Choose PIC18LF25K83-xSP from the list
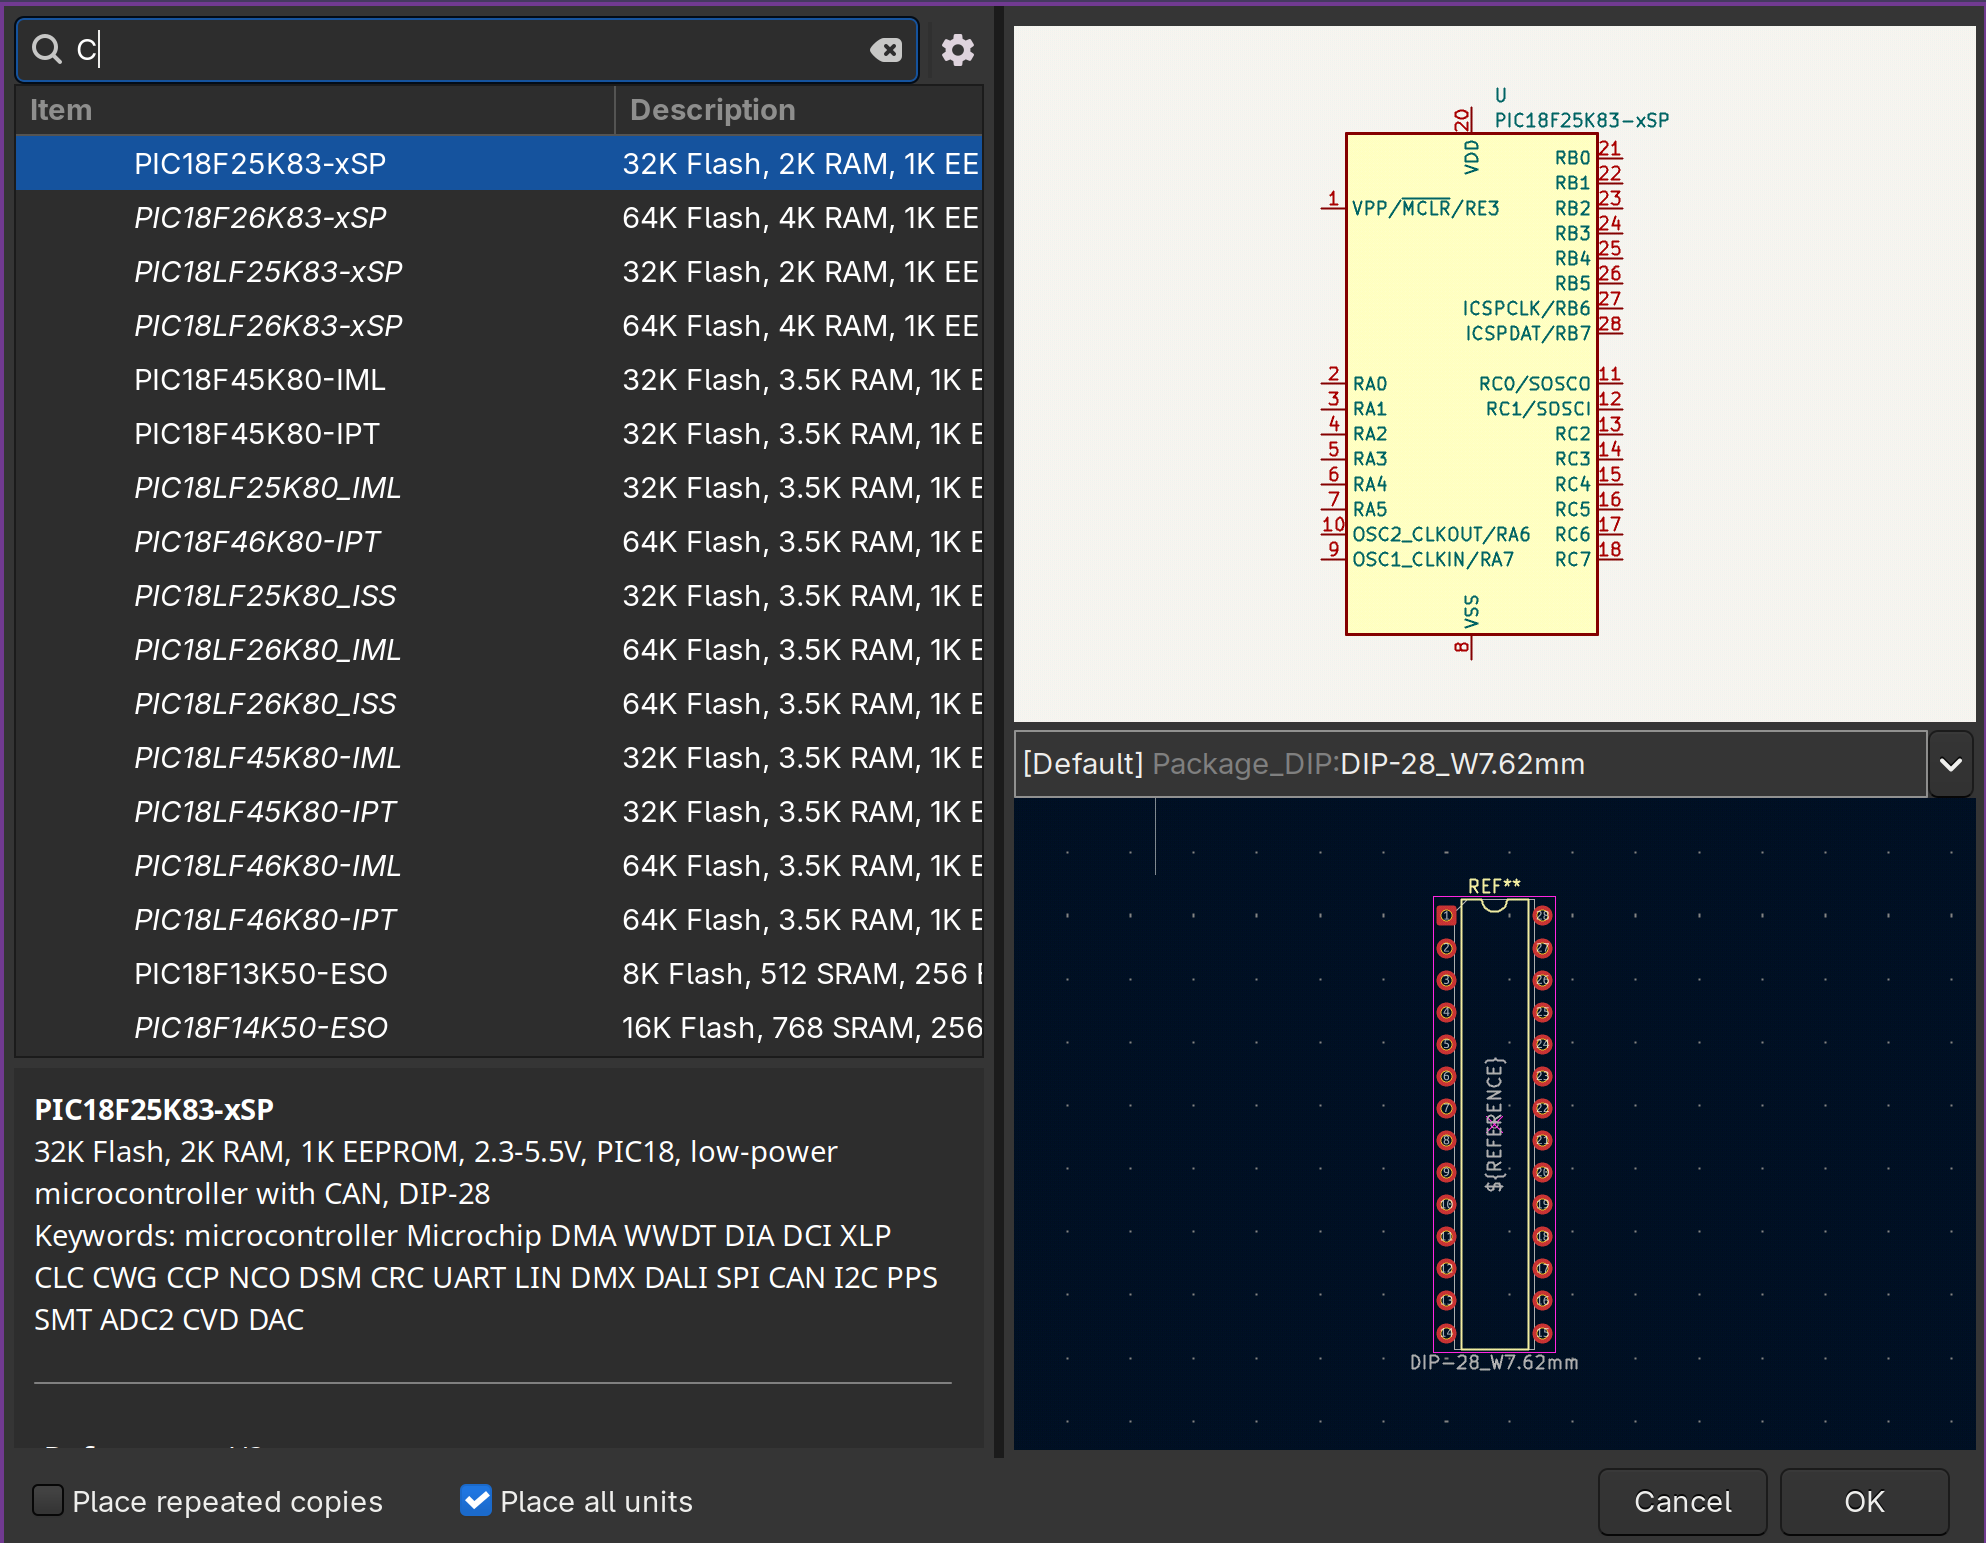The image size is (1986, 1543). tap(499, 271)
